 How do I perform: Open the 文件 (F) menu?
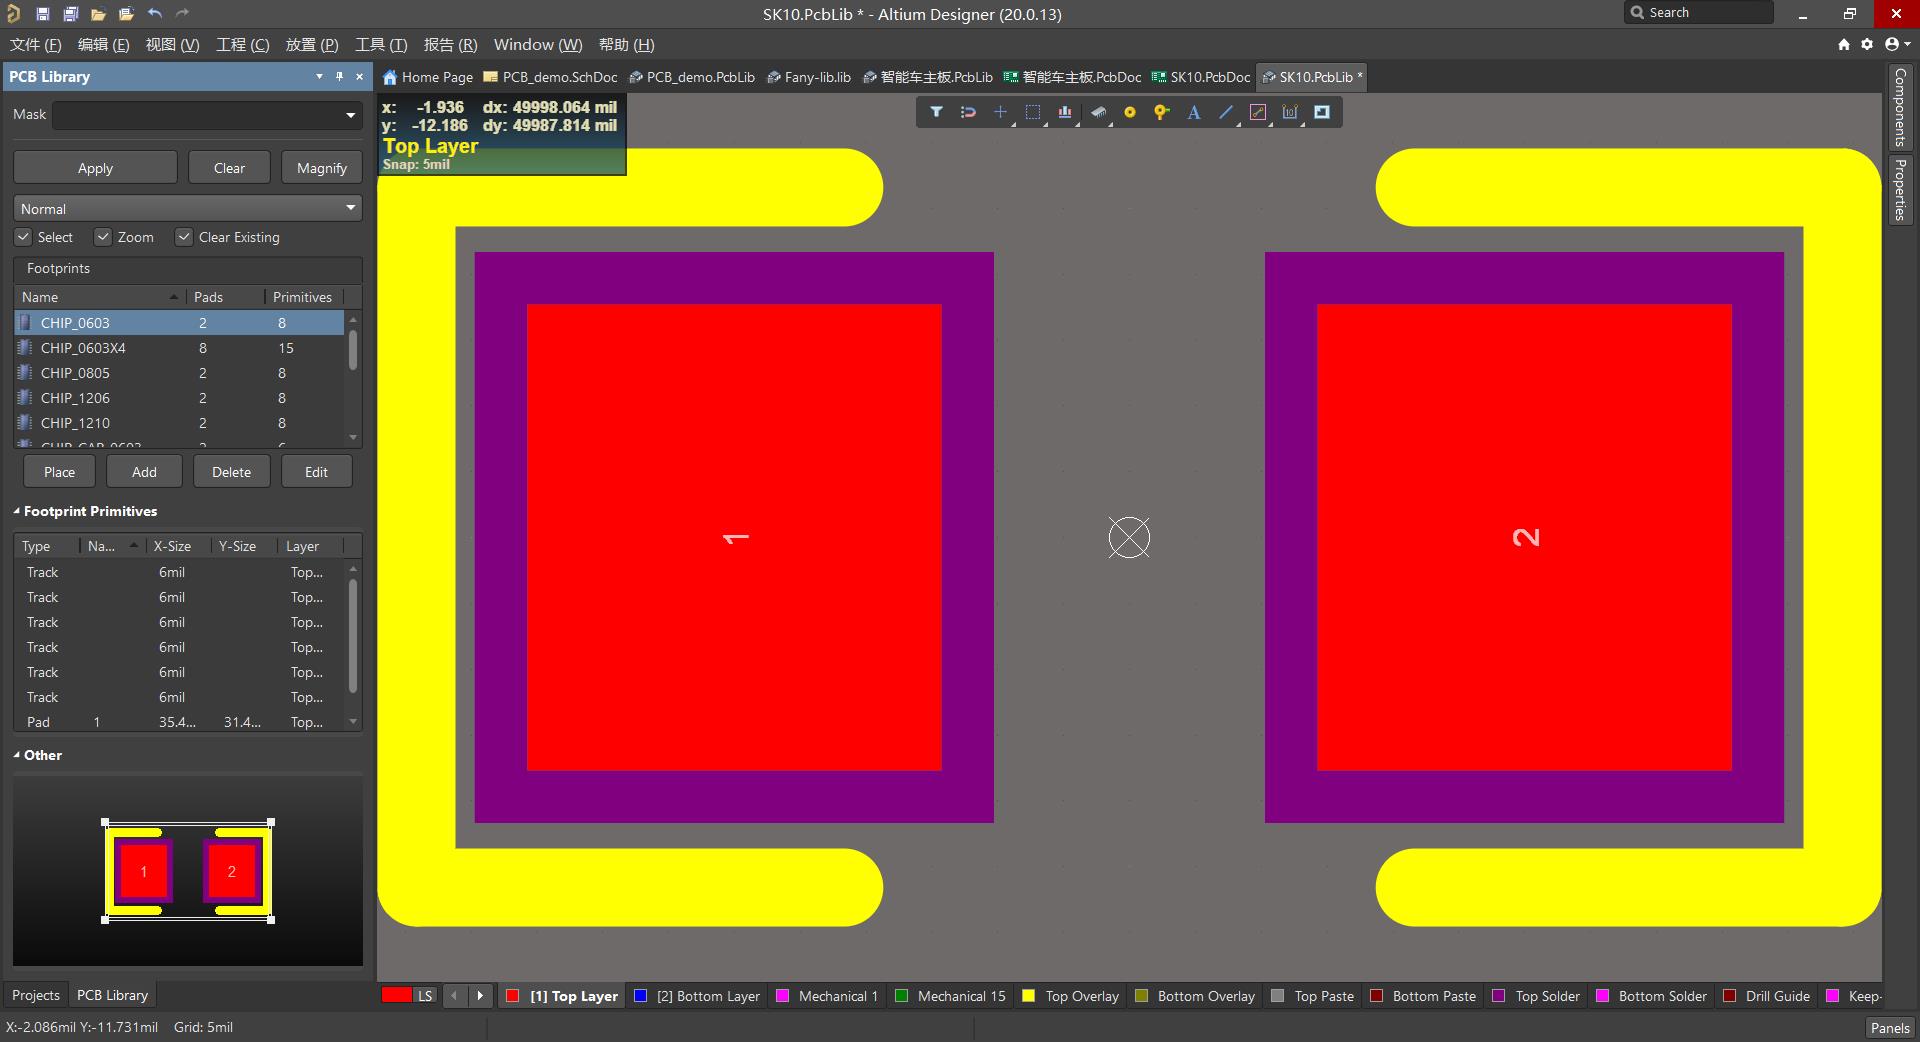(x=35, y=44)
